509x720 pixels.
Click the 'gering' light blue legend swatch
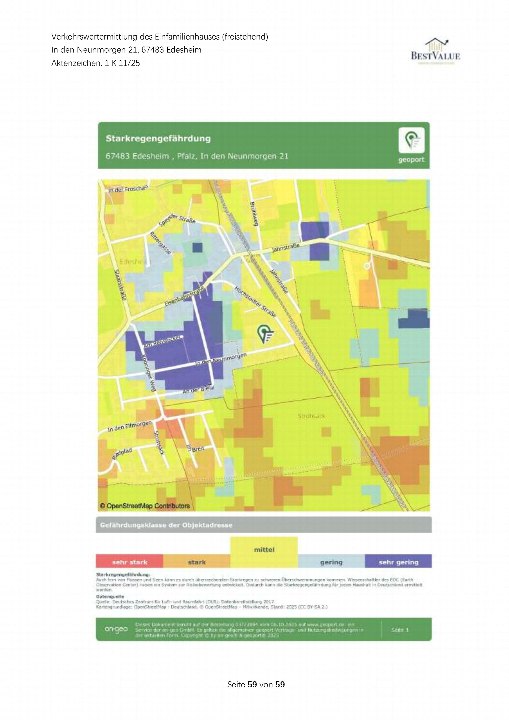[331, 562]
